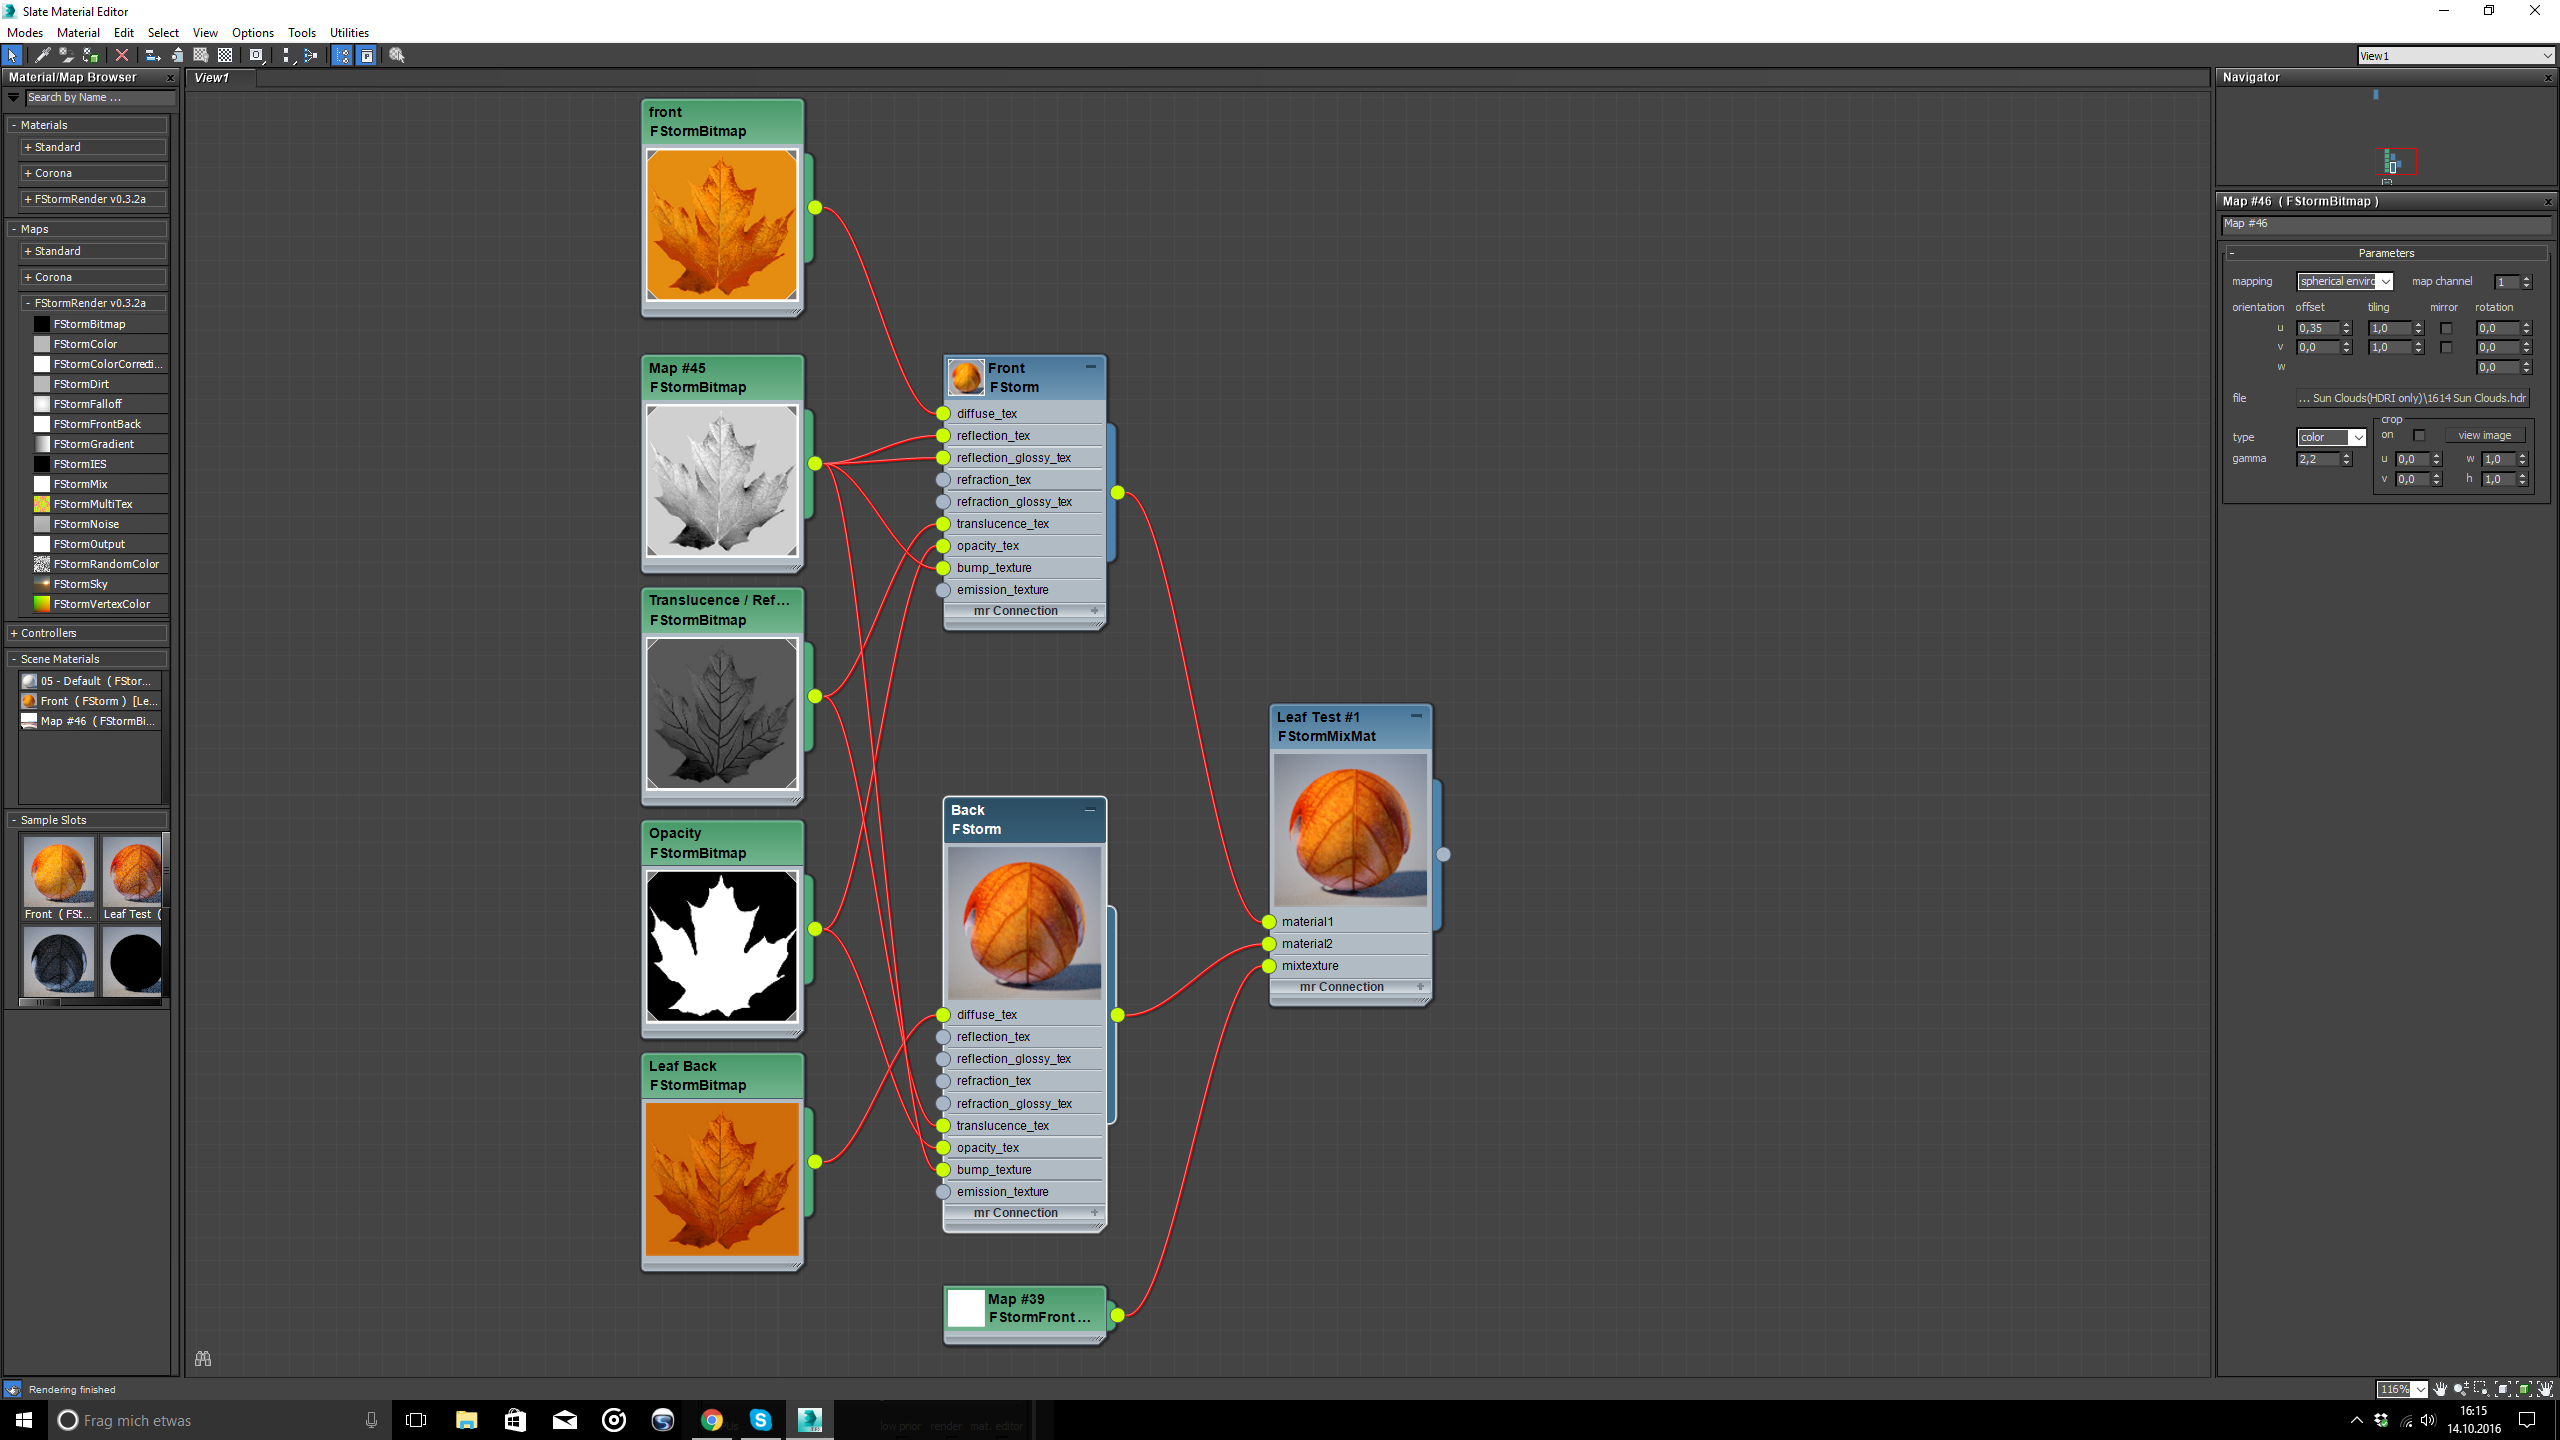Expand Maps Corona group
This screenshot has width=2560, height=1440.
[93, 277]
